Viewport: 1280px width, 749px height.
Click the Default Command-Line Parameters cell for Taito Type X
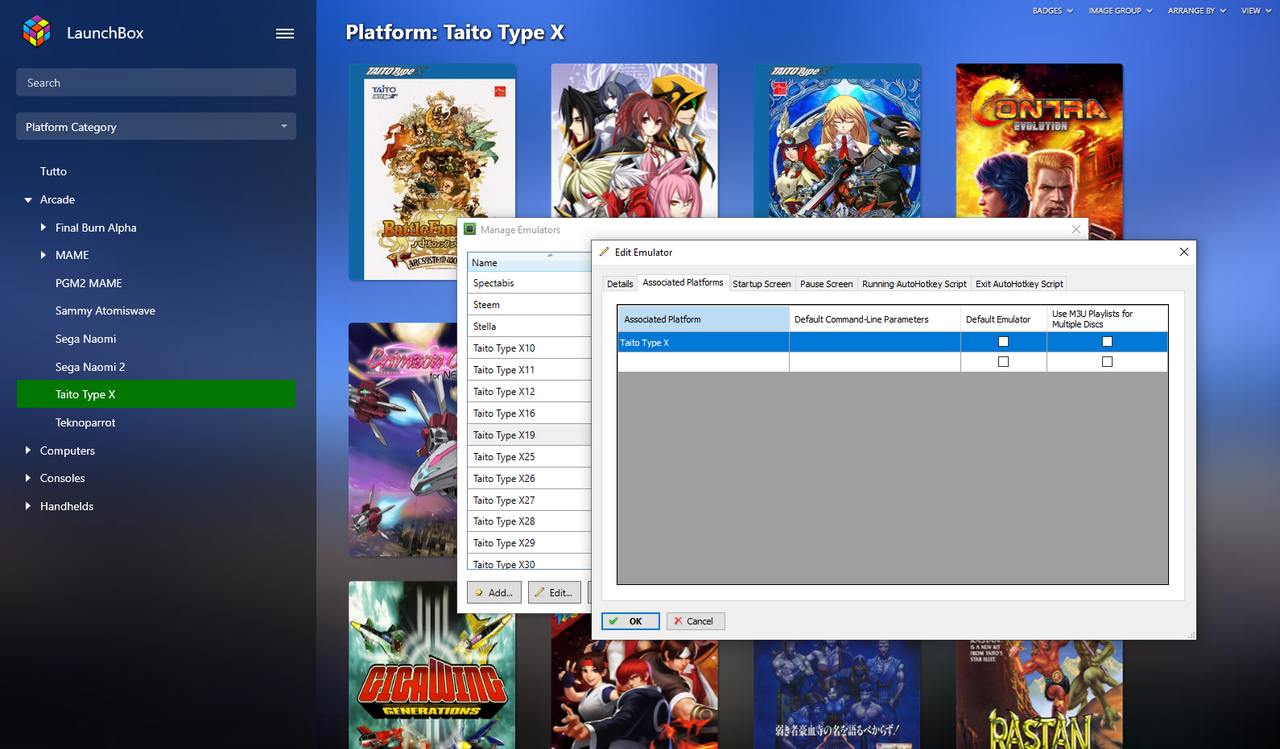click(x=875, y=342)
